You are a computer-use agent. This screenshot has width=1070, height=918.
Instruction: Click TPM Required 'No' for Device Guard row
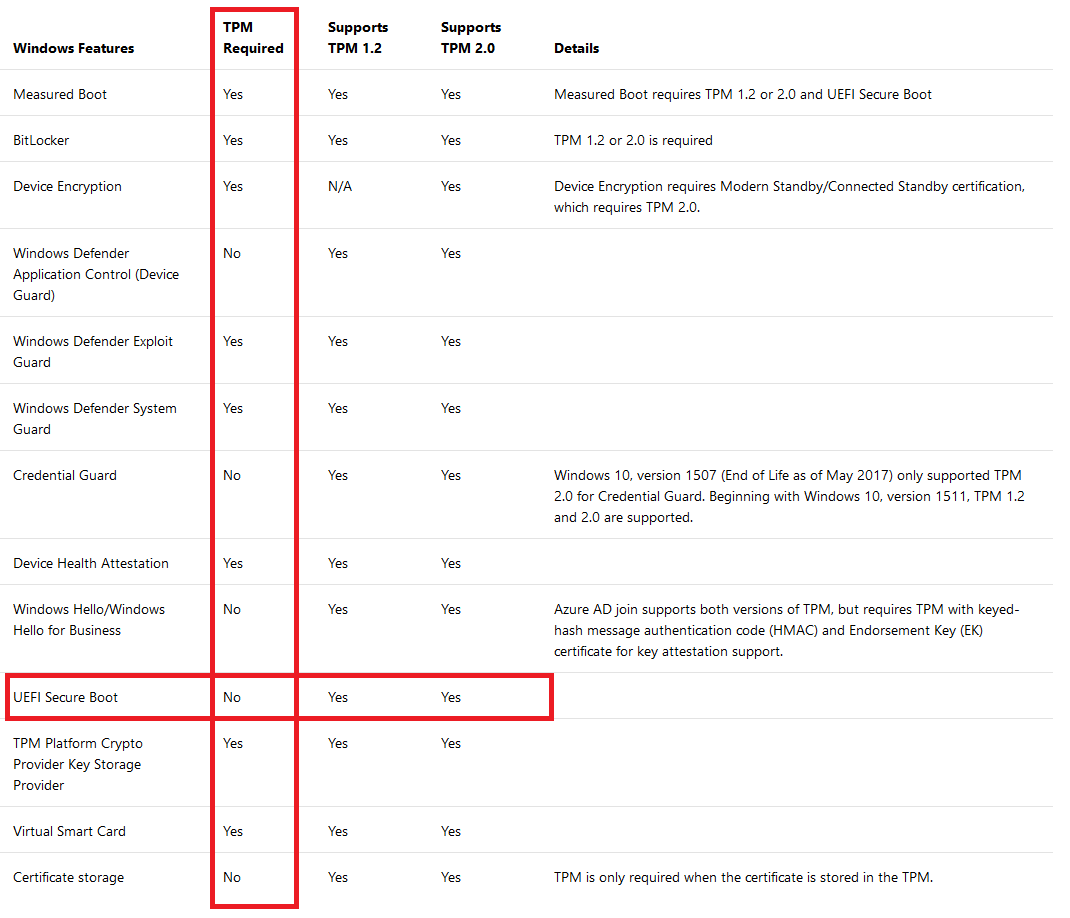232,253
